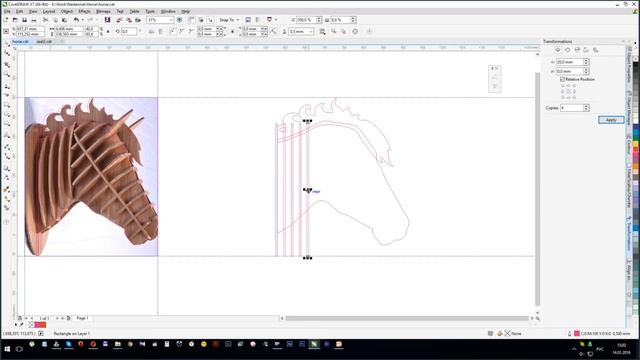Viewport: 640px width, 360px height.
Task: Open the Windows Start button
Action: point(7,349)
